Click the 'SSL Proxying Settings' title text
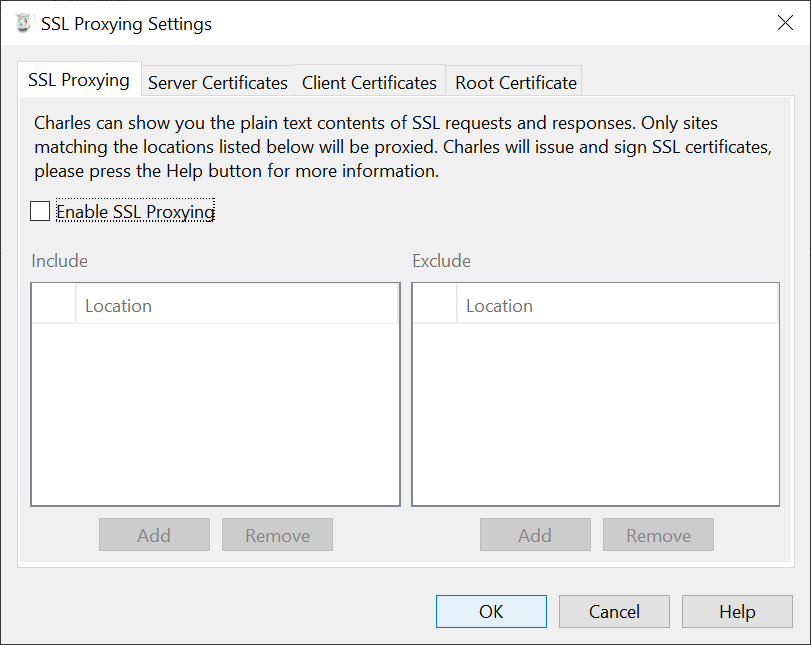811x645 pixels. (x=126, y=24)
